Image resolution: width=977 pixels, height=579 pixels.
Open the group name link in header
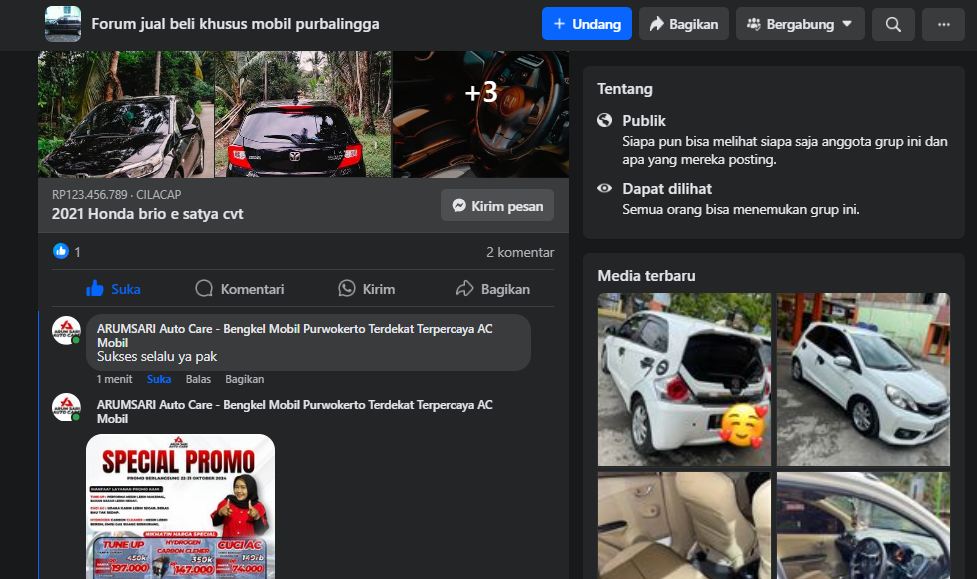coord(235,24)
